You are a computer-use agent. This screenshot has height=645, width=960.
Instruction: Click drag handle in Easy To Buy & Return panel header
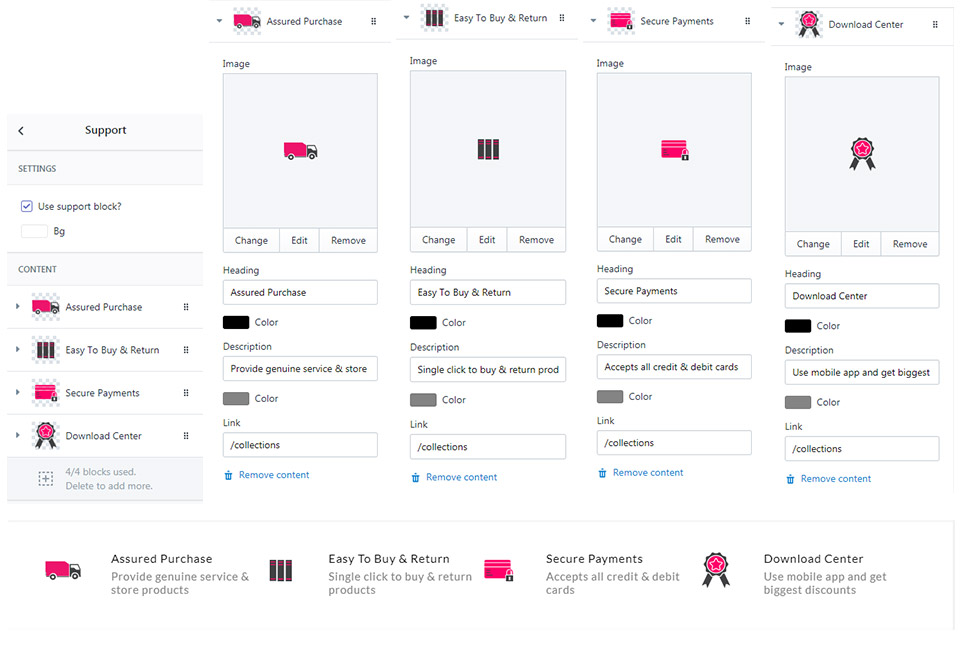[562, 18]
